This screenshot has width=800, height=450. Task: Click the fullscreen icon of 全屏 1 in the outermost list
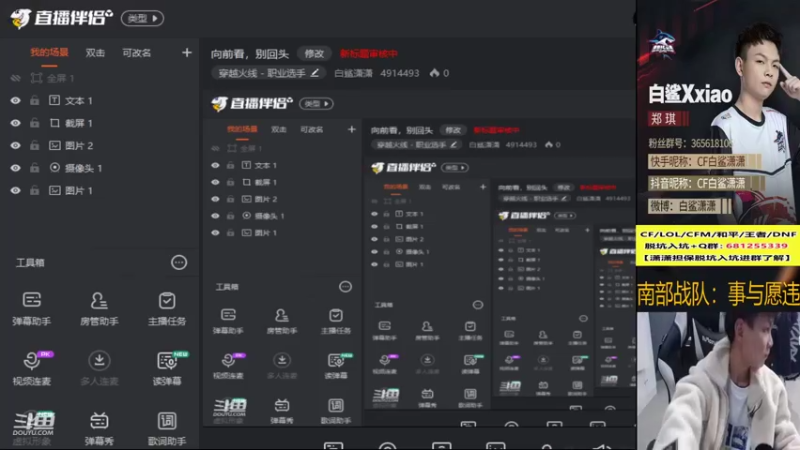pyautogui.click(x=36, y=78)
